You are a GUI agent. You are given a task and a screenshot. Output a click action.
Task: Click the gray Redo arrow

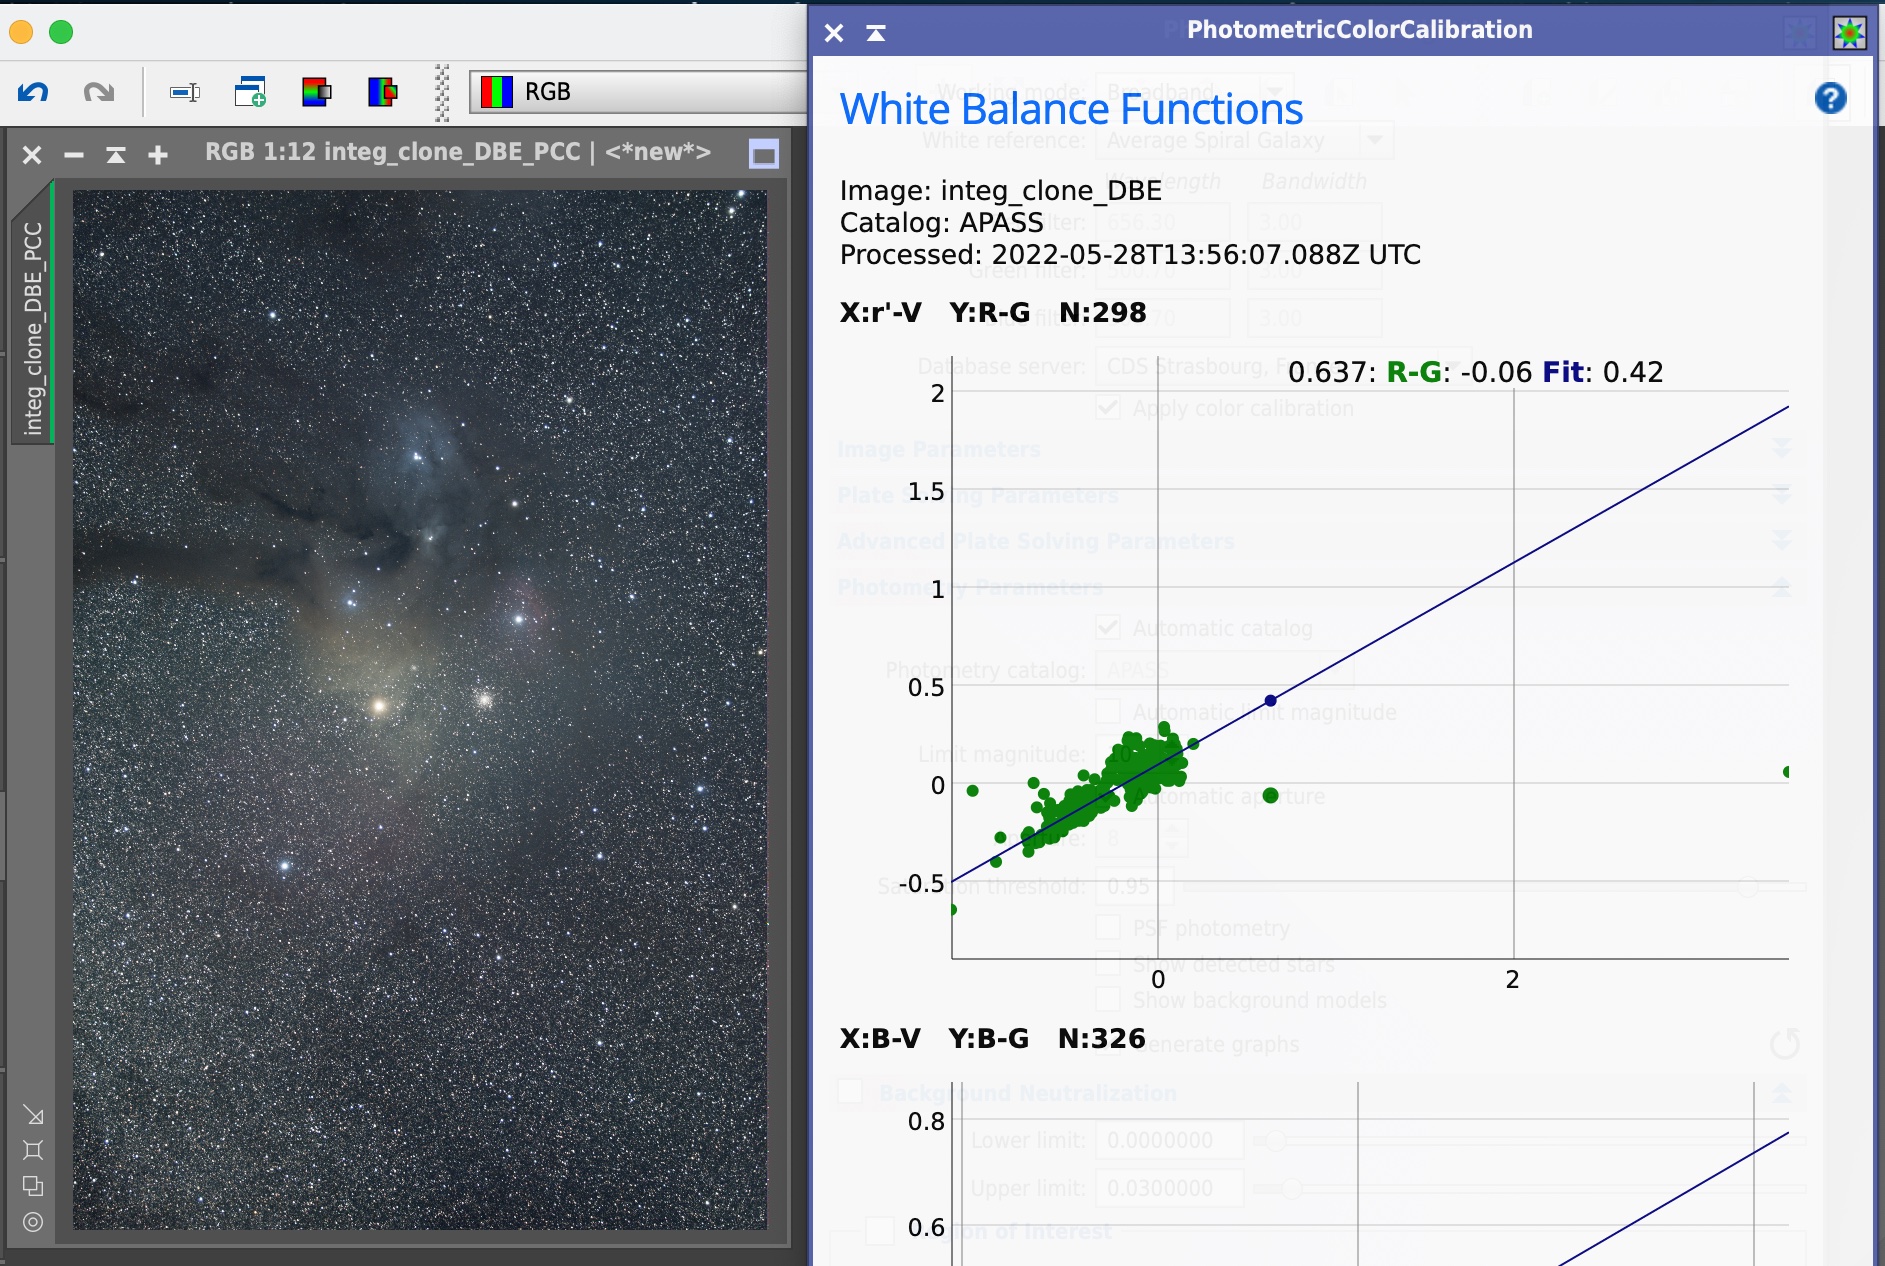coord(98,93)
